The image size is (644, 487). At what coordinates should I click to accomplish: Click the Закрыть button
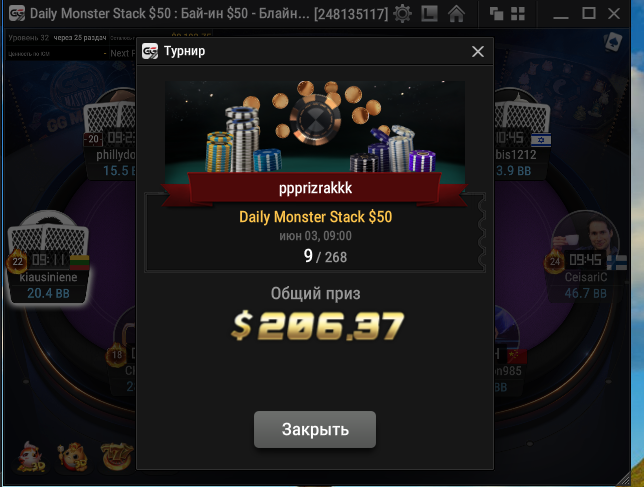(x=315, y=429)
